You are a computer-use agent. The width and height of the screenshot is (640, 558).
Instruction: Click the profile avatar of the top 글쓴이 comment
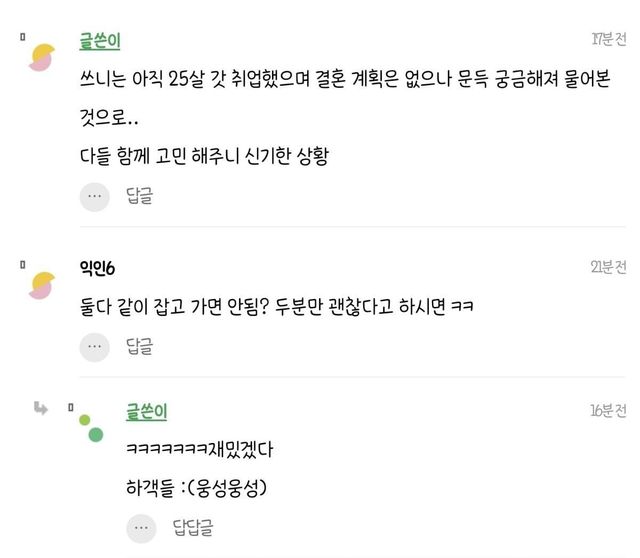[42, 59]
